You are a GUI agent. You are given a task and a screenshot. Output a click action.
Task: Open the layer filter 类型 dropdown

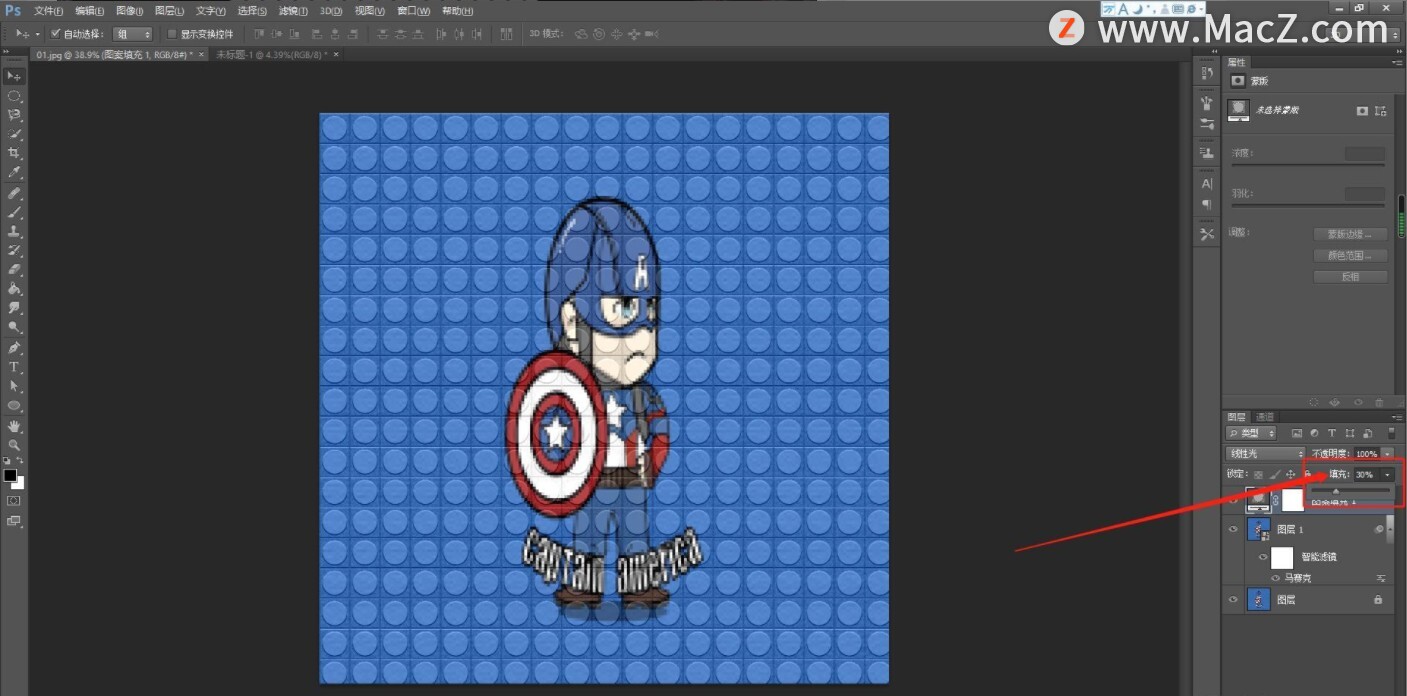[x=1251, y=433]
